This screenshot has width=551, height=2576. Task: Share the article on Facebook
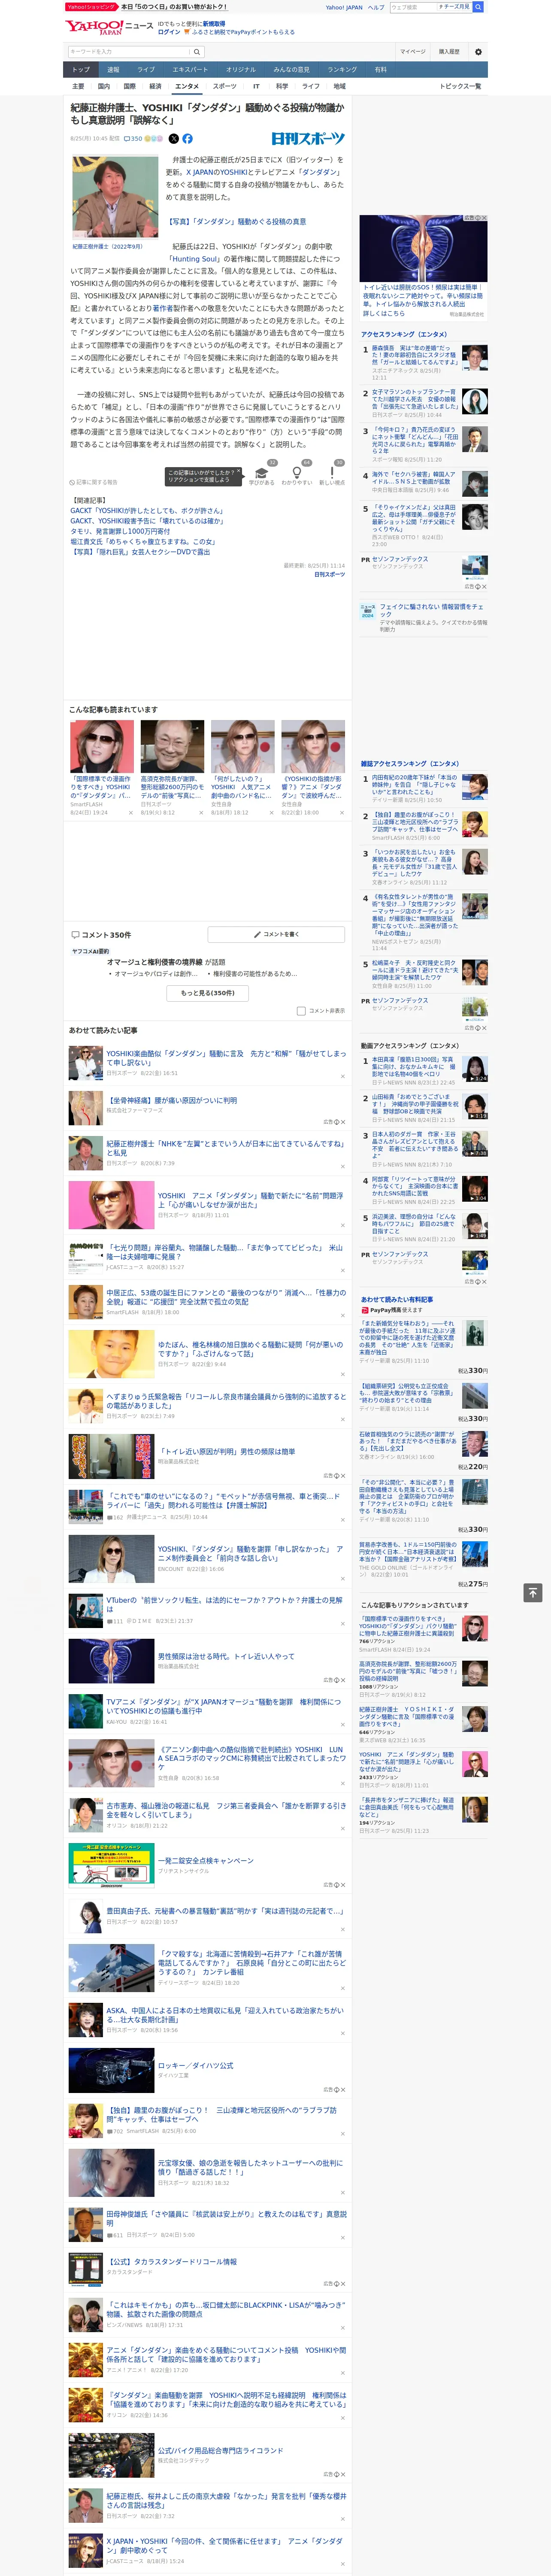pos(187,139)
